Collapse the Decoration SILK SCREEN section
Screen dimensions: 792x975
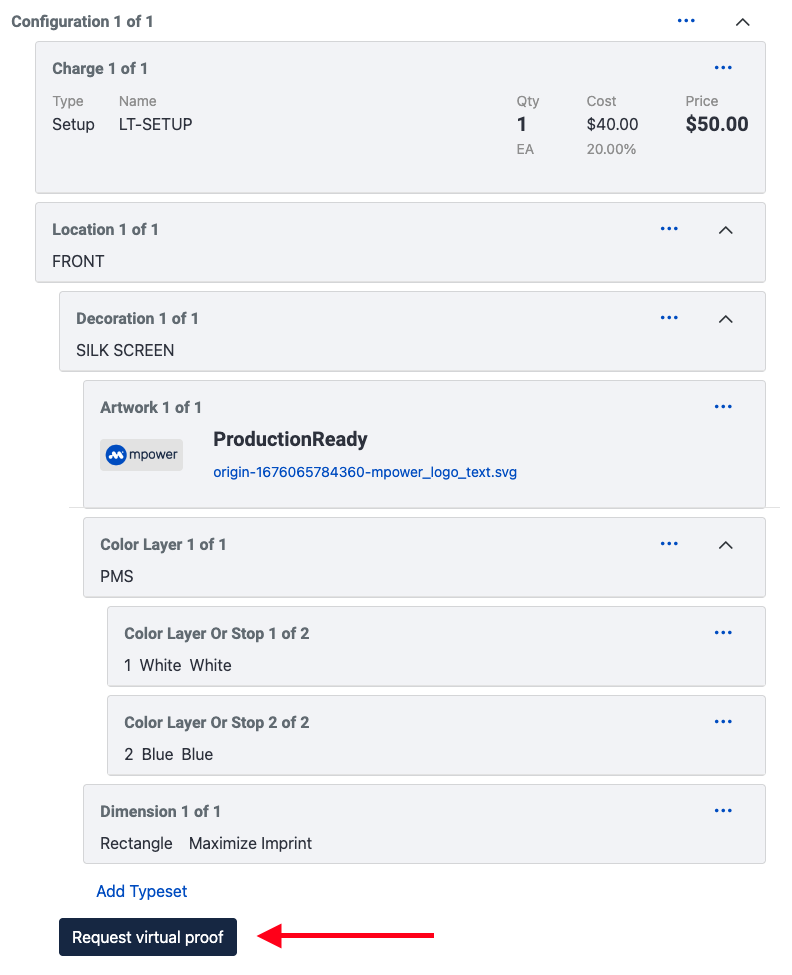(x=725, y=319)
